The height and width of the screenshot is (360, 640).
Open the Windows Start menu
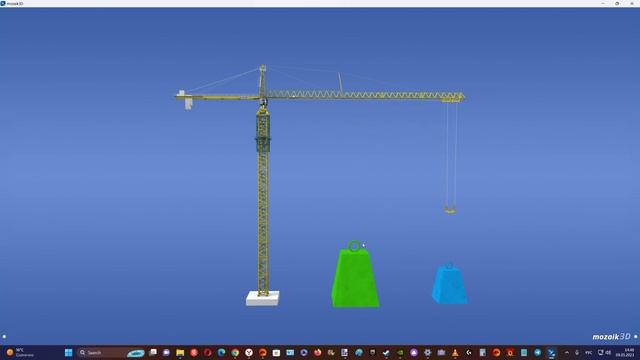[x=69, y=353]
